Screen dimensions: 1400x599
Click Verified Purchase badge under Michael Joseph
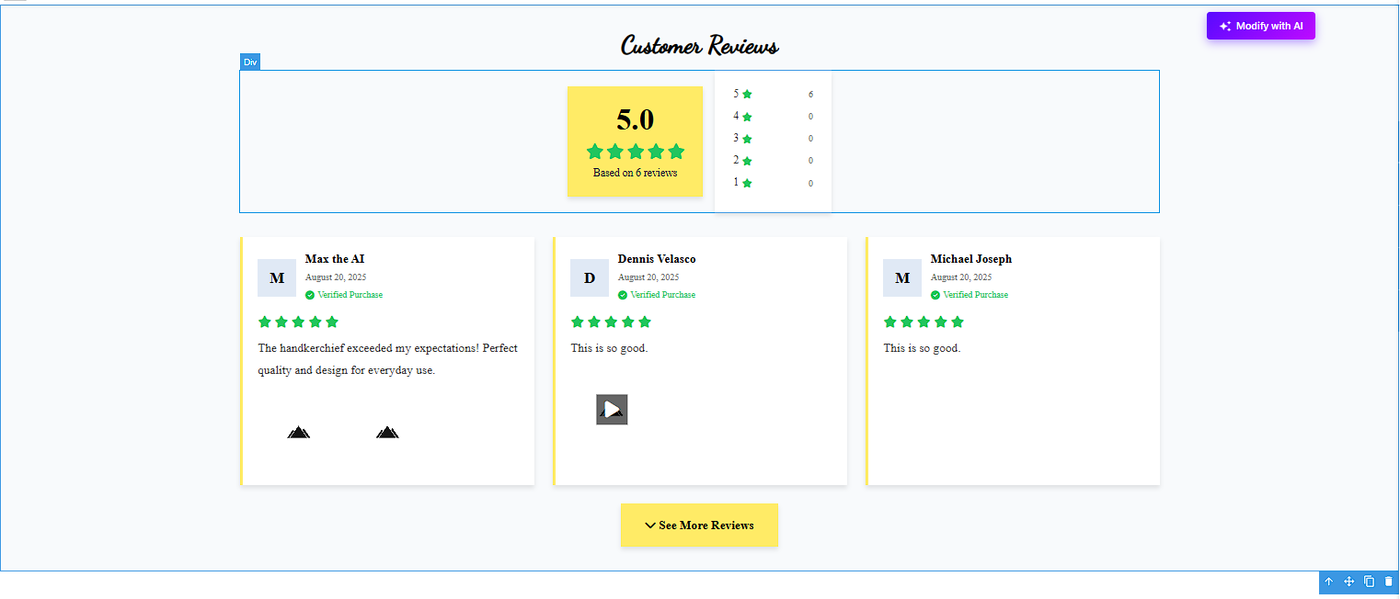[x=969, y=295]
